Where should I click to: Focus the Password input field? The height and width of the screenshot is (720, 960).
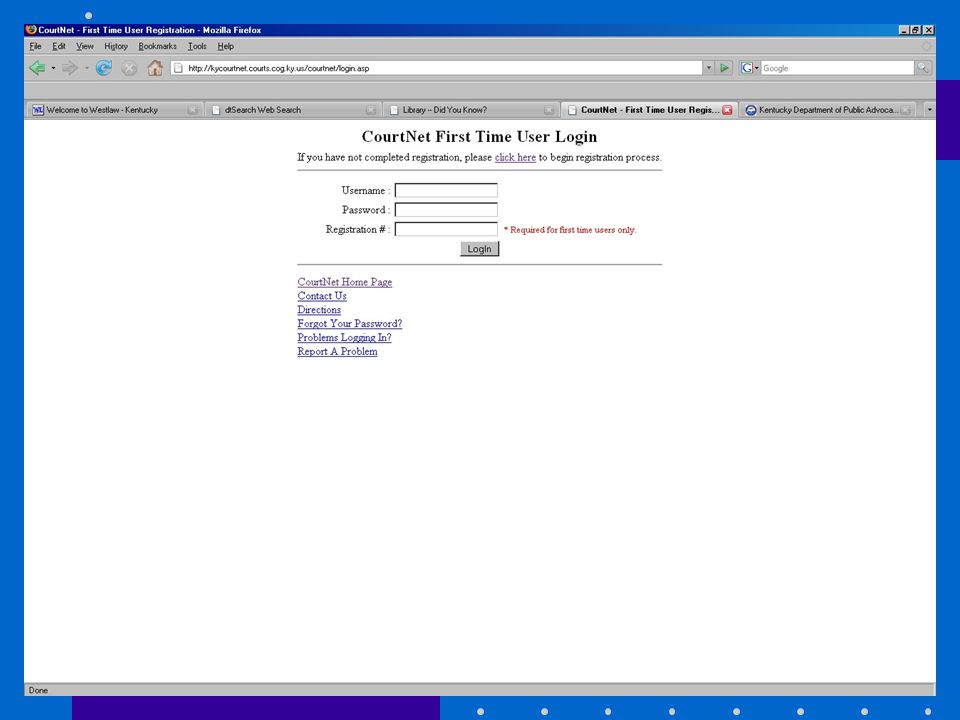pos(446,210)
